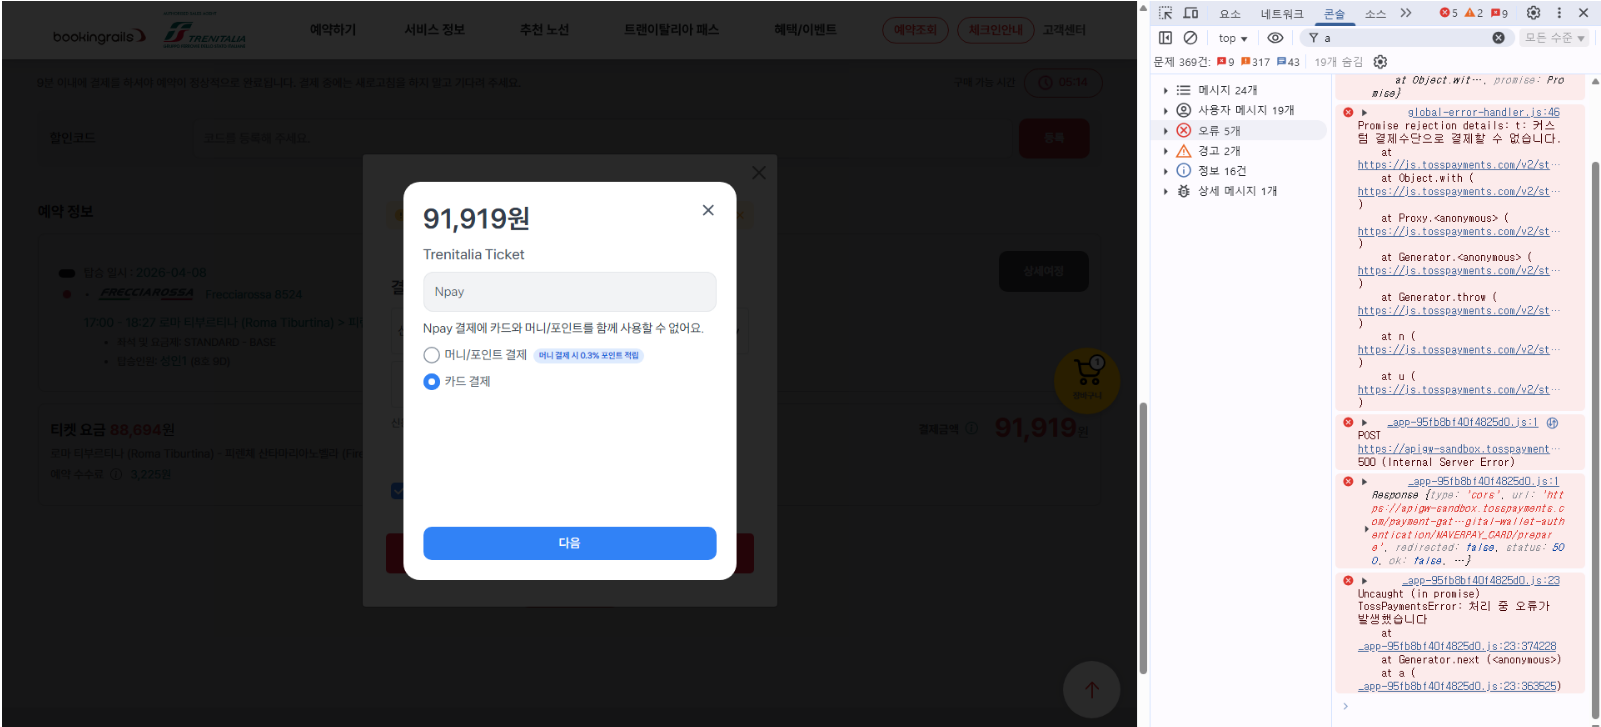Open the top JavaScript context dropdown
This screenshot has height=727, width=1601.
[1233, 38]
